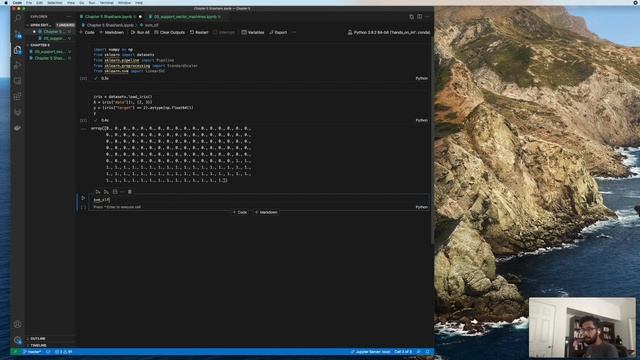The image size is (640, 360).
Task: Open the split editor icon
Action: 420,17
